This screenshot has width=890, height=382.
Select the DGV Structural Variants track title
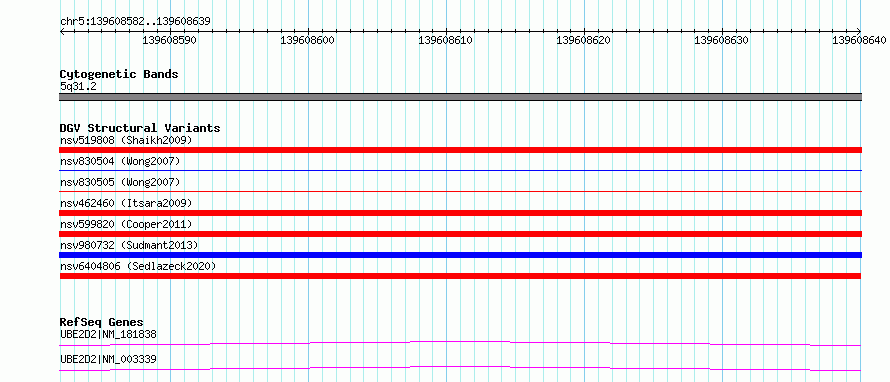point(140,128)
